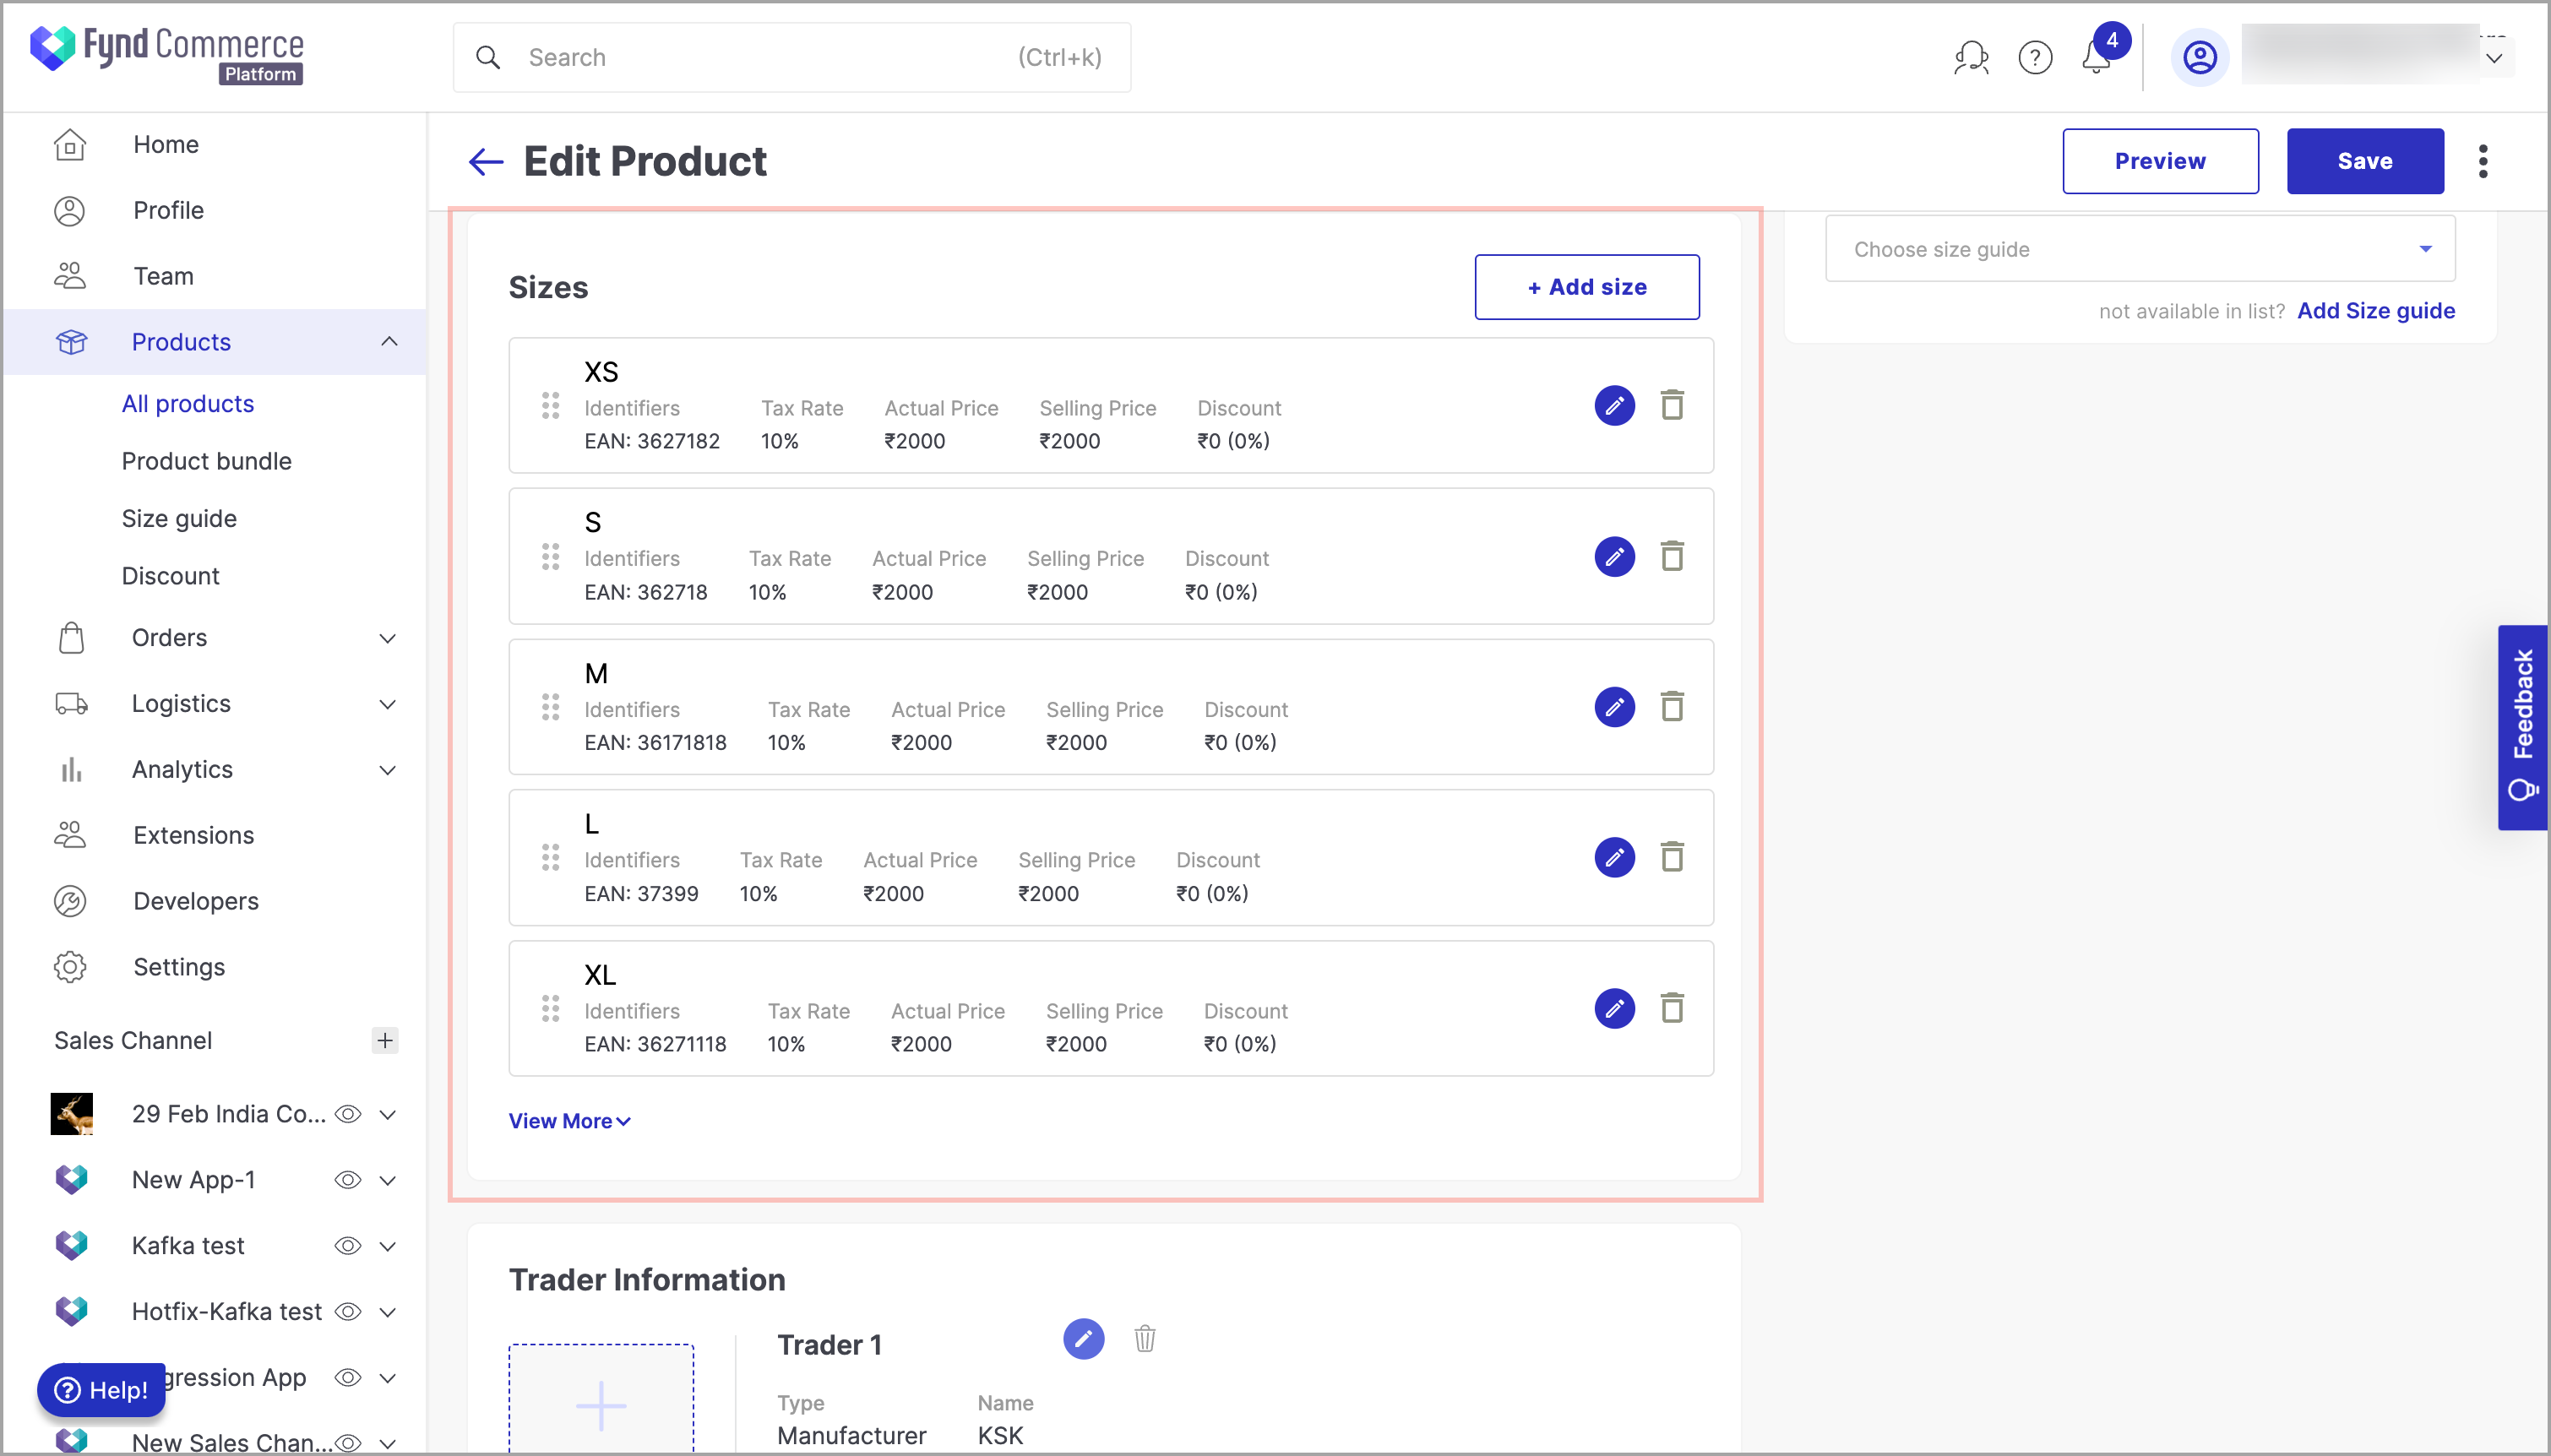Click the drag handle of M size

pos(550,707)
